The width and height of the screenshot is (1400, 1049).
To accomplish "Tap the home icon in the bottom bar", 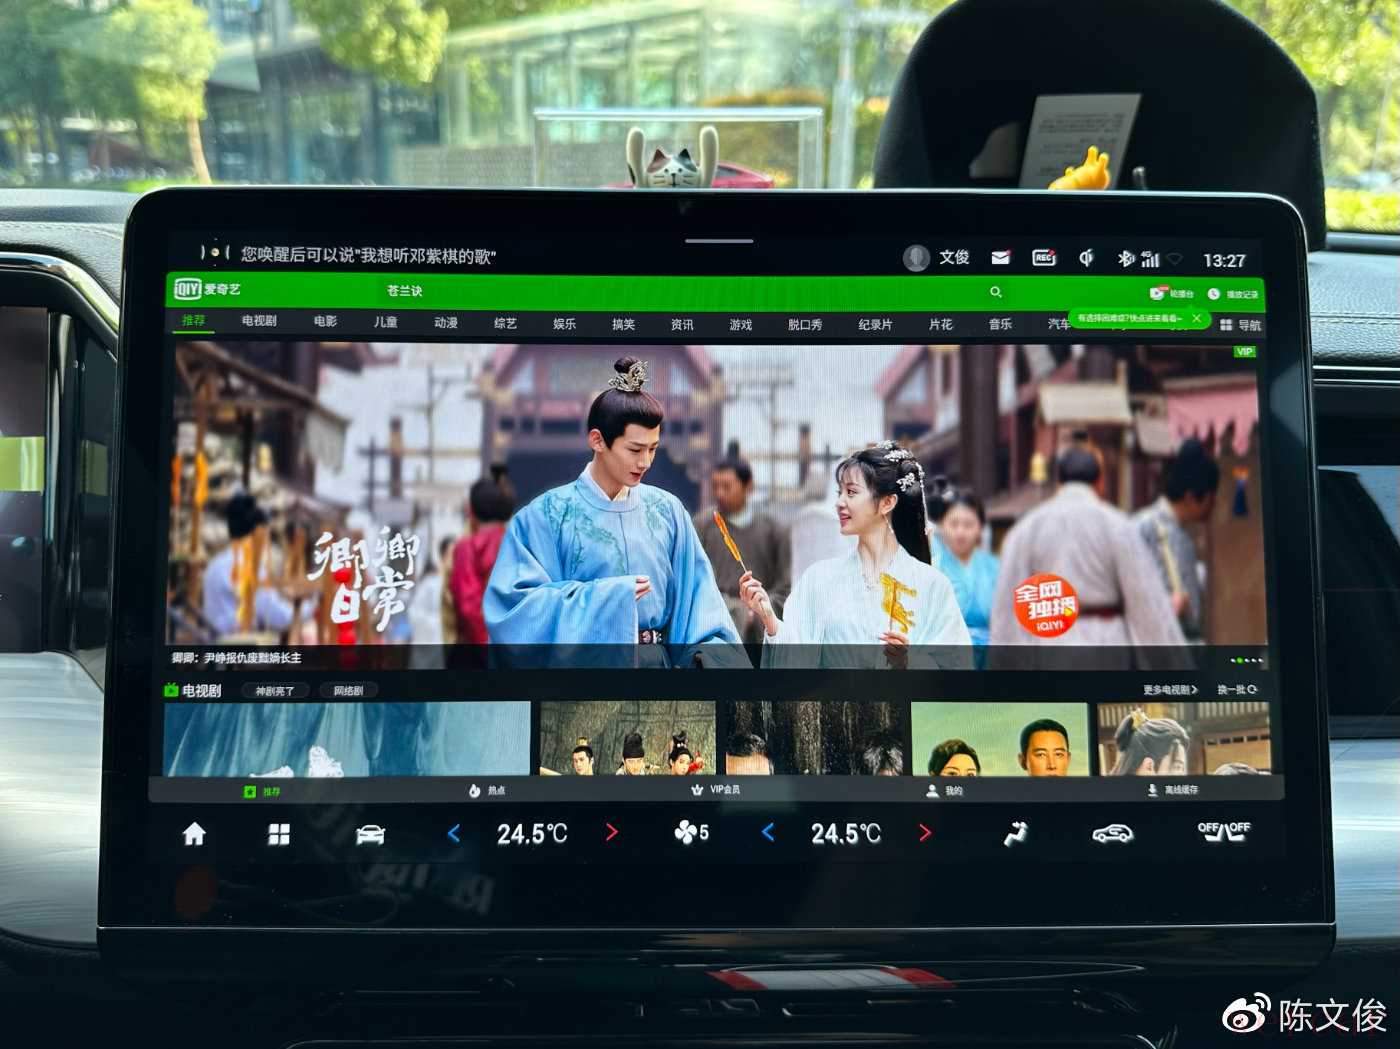I will [x=194, y=834].
